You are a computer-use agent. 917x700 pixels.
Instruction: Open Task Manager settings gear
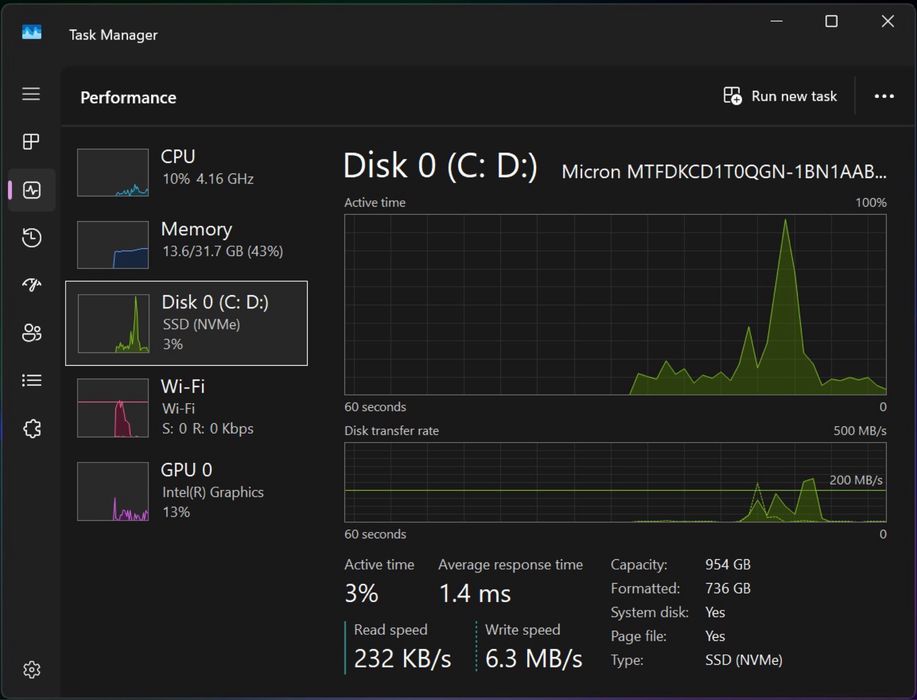point(32,670)
